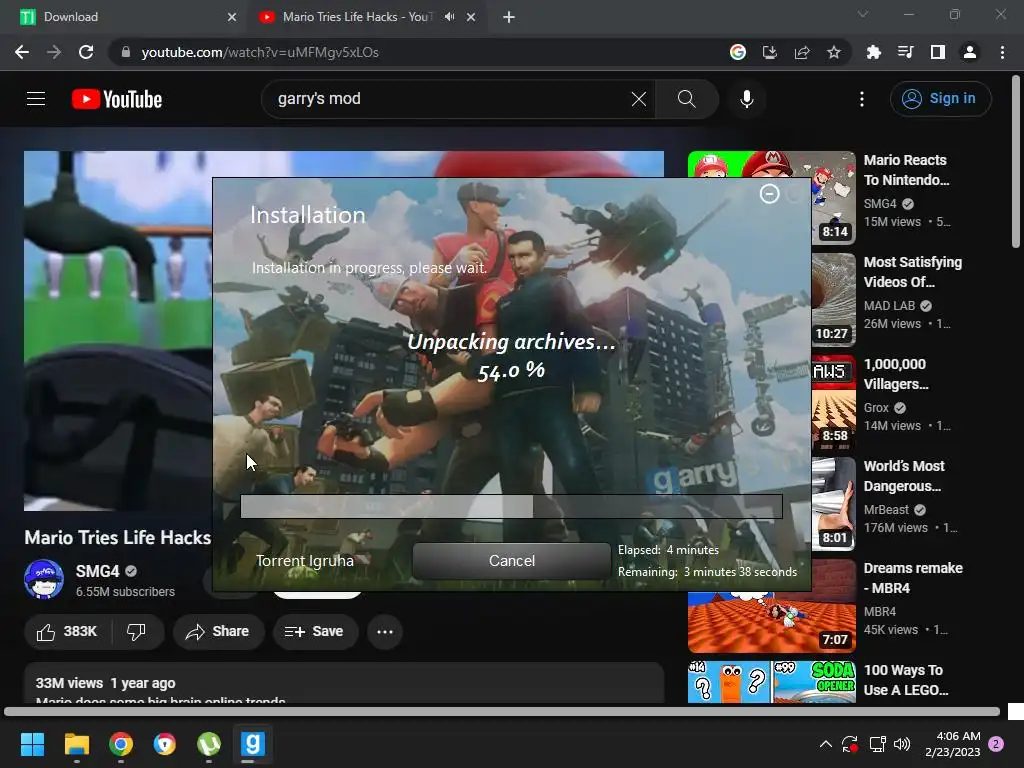Reload the YouTube page
The height and width of the screenshot is (768, 1024).
coord(86,52)
